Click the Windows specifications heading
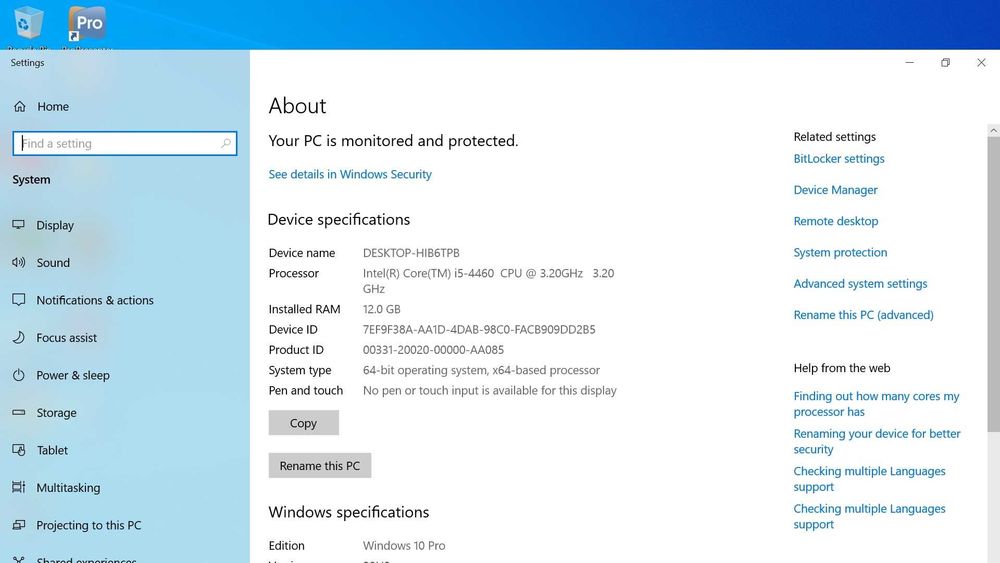 point(349,512)
